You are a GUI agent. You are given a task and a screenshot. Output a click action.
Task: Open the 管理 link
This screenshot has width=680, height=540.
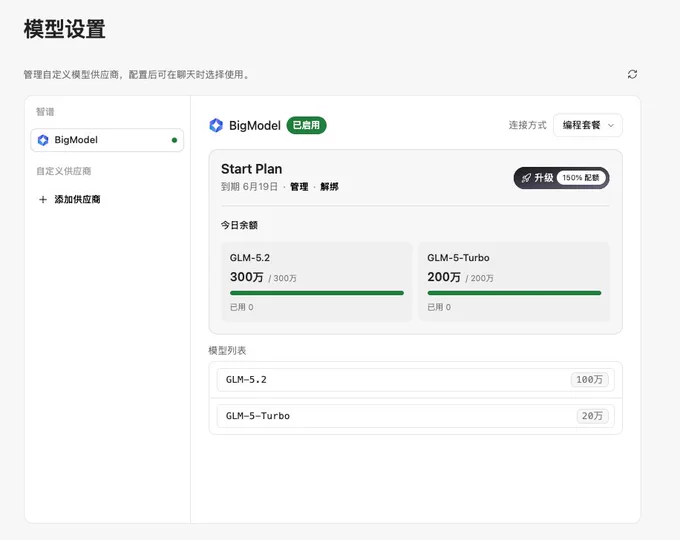pyautogui.click(x=299, y=187)
